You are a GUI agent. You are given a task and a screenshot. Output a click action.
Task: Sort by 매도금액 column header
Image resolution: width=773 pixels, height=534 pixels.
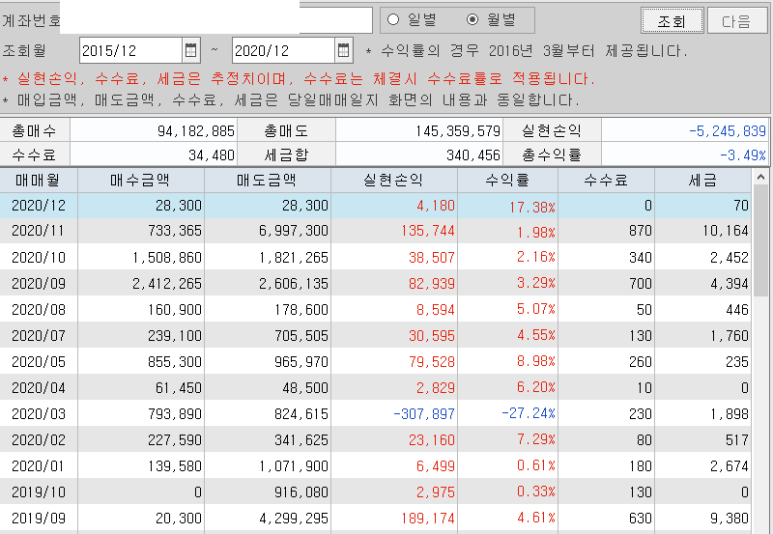click(267, 180)
